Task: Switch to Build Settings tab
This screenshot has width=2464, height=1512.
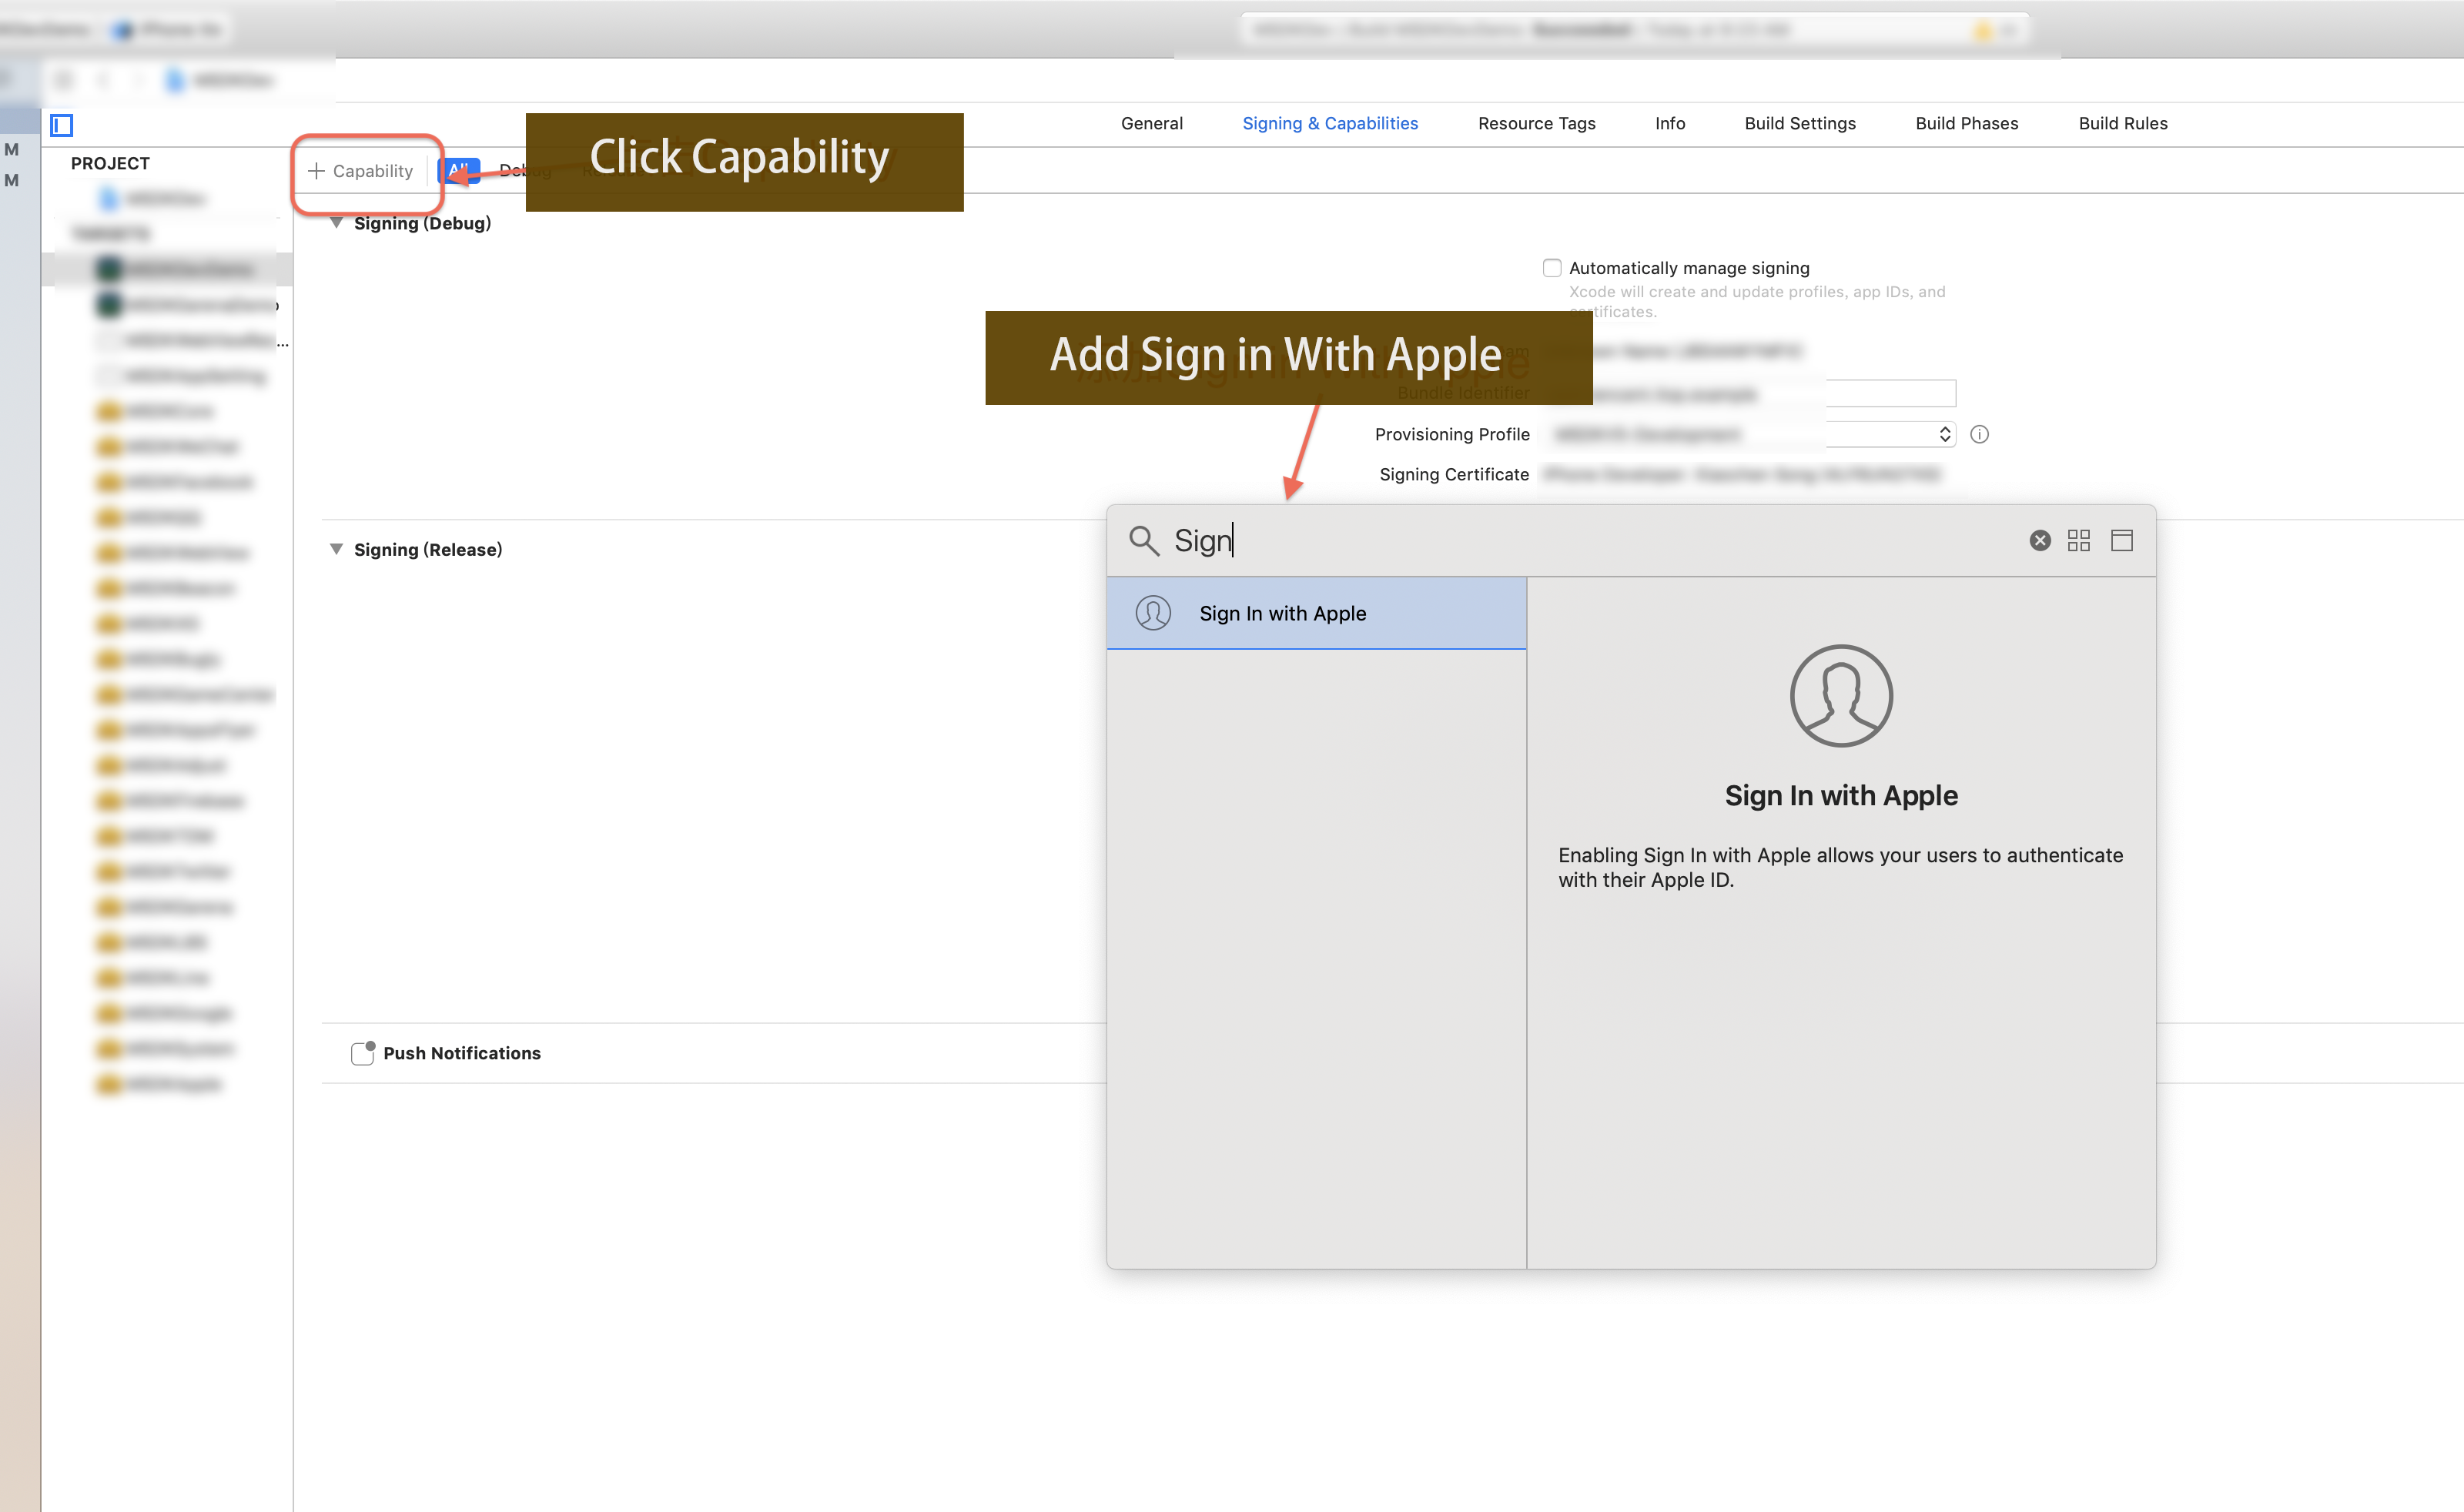Action: 1797,123
